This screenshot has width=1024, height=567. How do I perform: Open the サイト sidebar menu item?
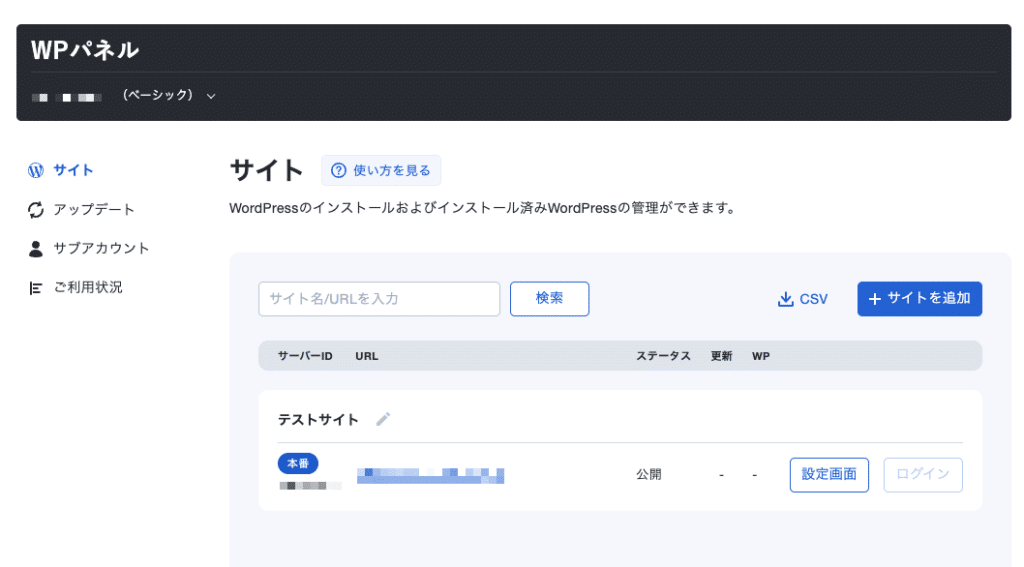(x=61, y=170)
